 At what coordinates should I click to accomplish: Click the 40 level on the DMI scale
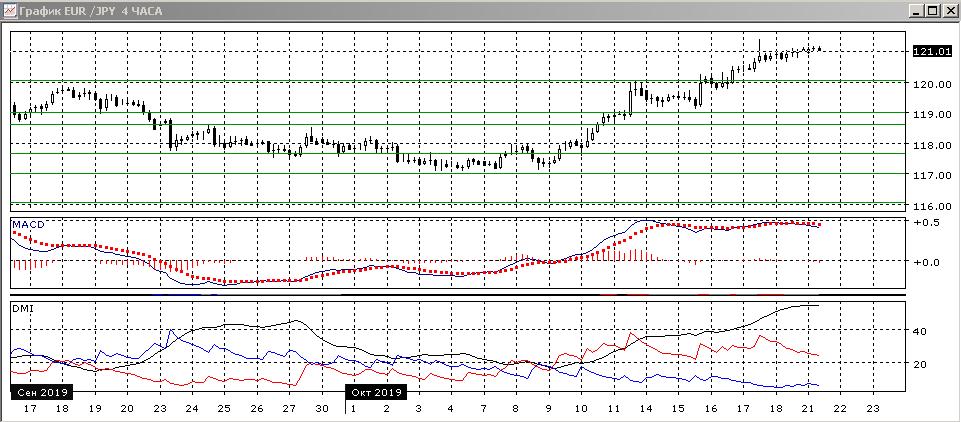(x=919, y=331)
